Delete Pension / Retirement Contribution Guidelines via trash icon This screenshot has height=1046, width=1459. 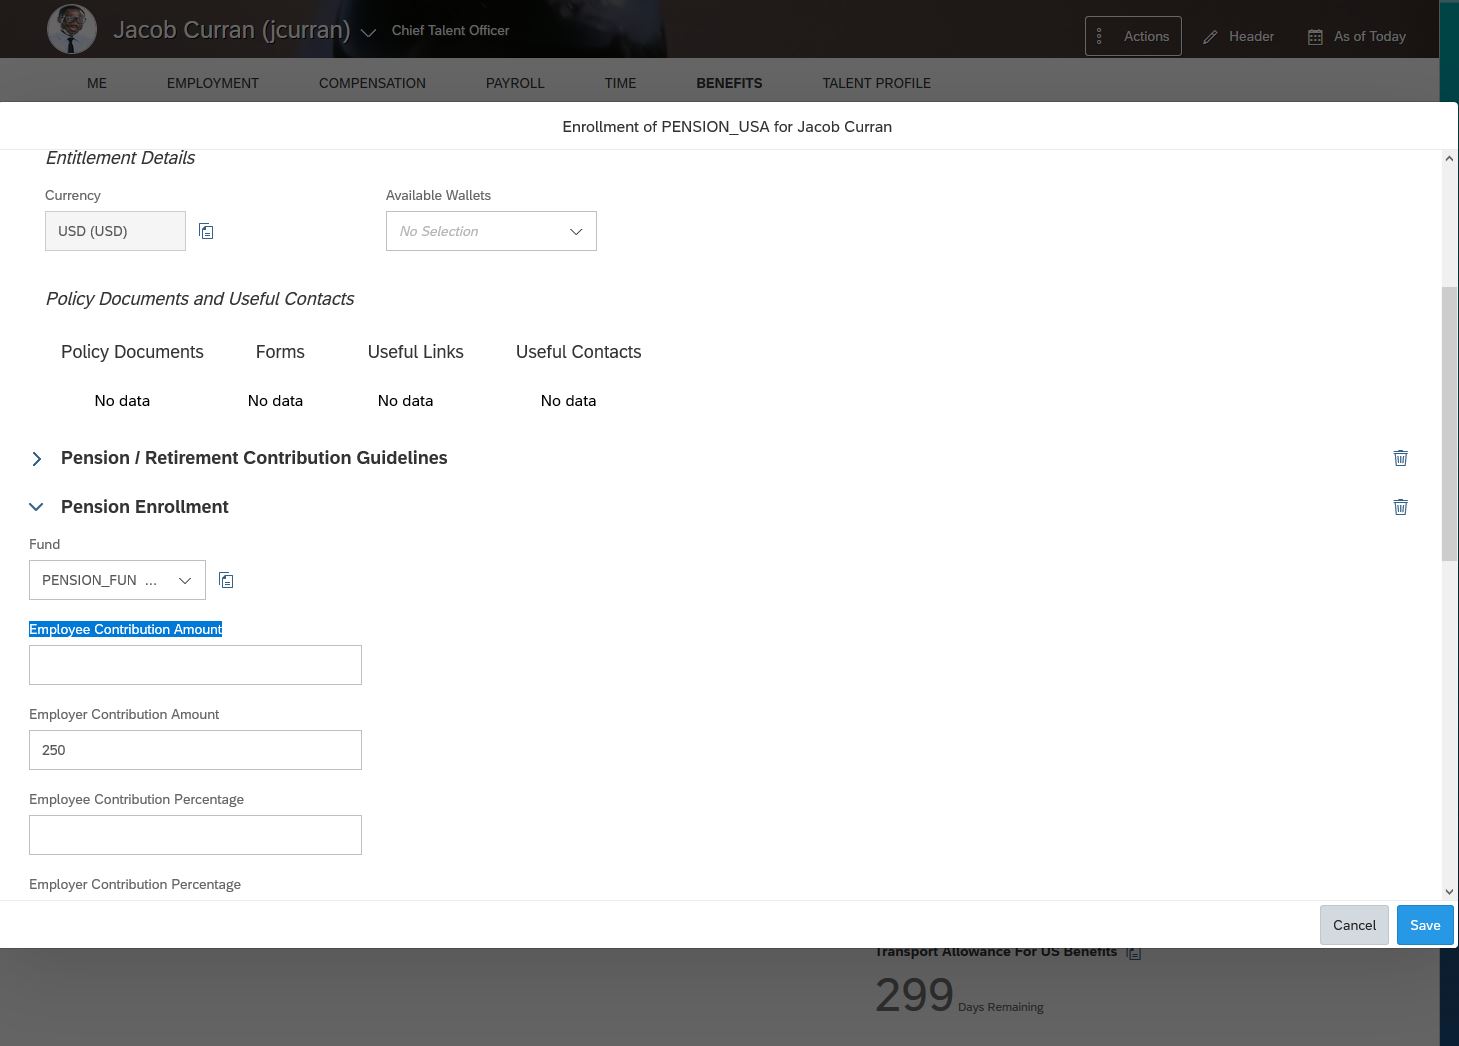pyautogui.click(x=1400, y=457)
